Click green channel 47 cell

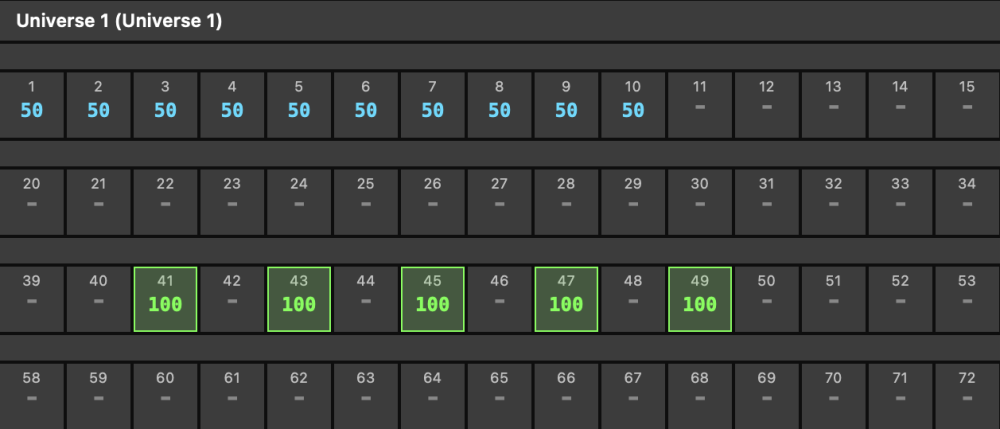click(x=566, y=298)
